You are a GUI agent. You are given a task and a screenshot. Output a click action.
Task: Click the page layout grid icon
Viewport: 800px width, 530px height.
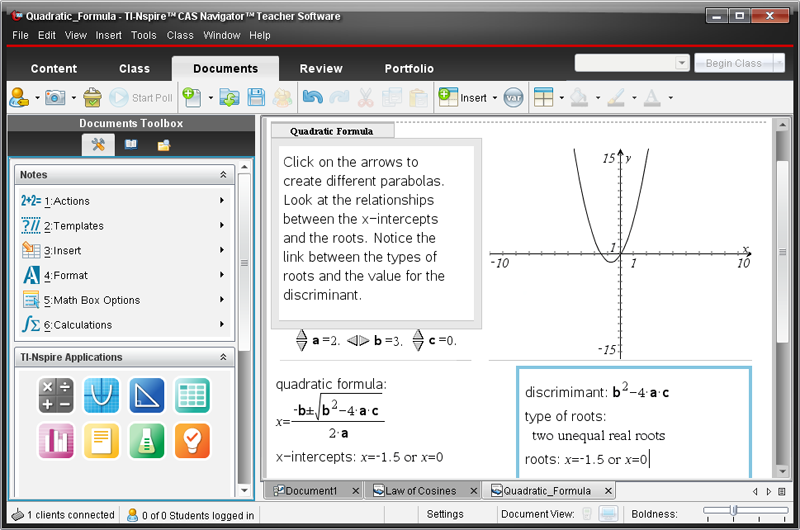coord(543,97)
